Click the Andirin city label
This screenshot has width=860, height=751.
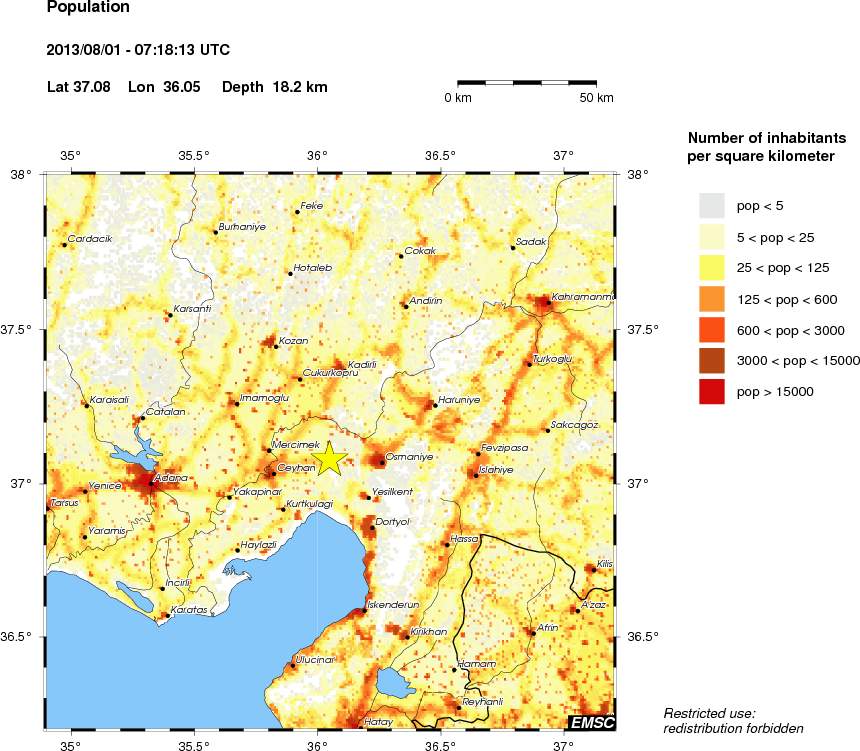tap(426, 301)
